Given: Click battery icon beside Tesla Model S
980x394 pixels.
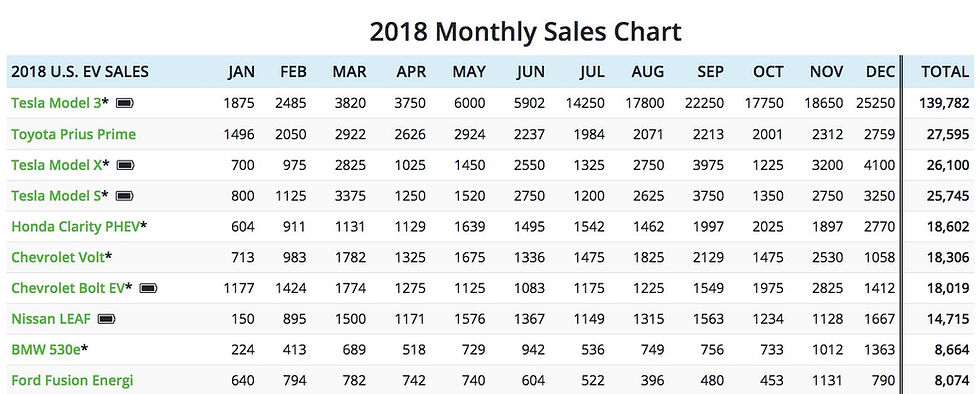Looking at the screenshot, I should [125, 196].
